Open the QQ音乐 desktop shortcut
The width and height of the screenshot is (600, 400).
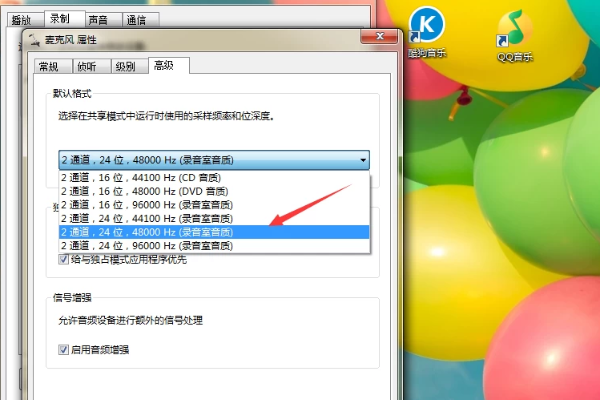click(515, 36)
